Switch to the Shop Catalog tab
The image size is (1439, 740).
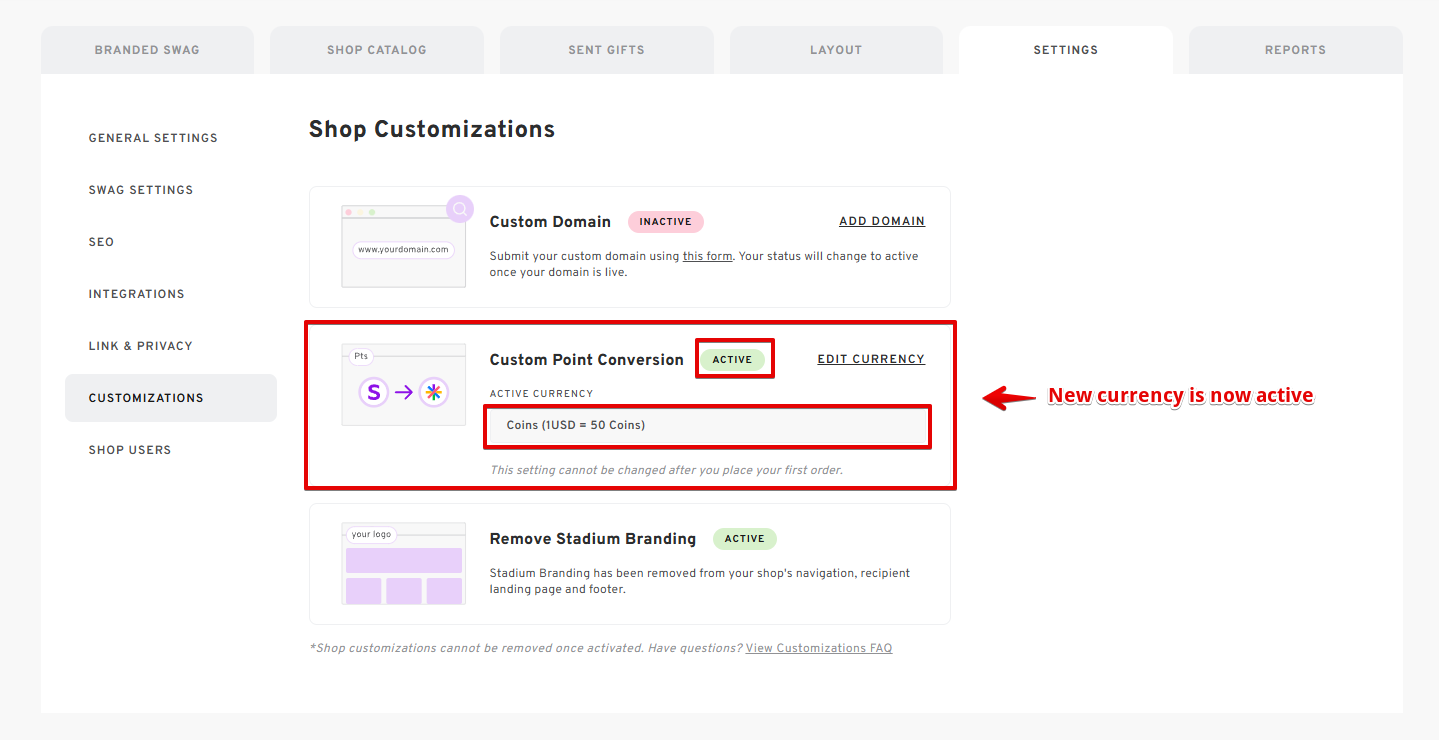(x=377, y=50)
